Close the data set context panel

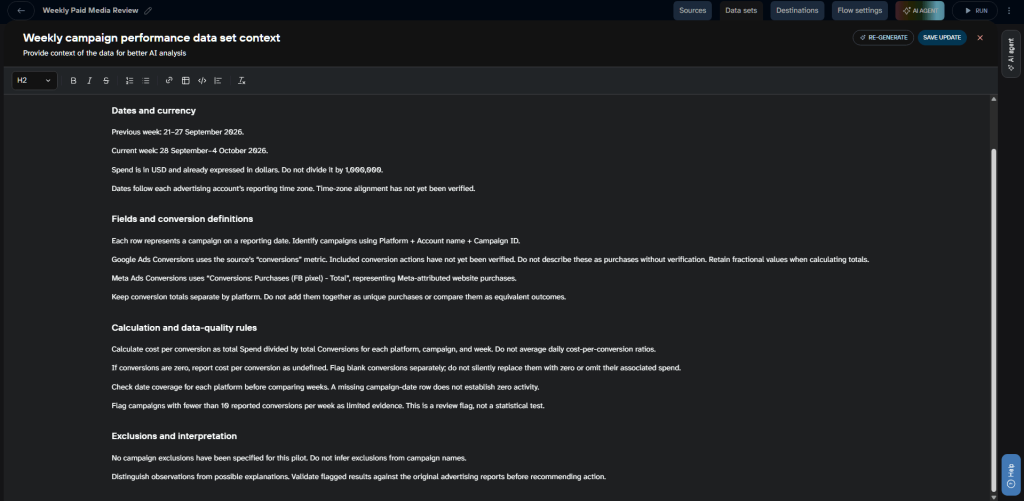[x=980, y=38]
